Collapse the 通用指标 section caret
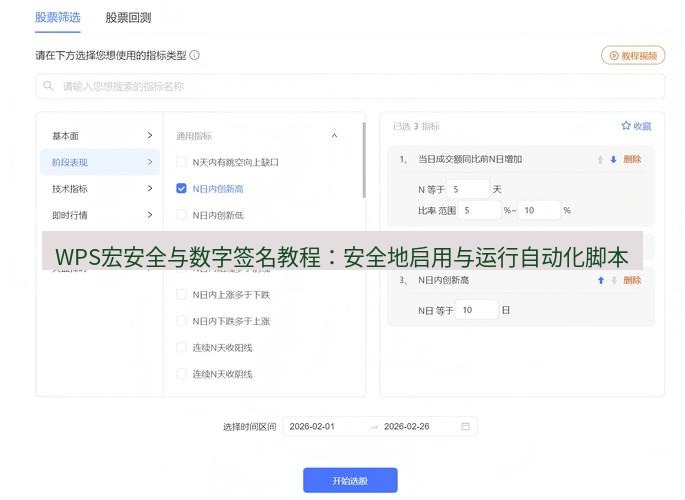 (334, 135)
